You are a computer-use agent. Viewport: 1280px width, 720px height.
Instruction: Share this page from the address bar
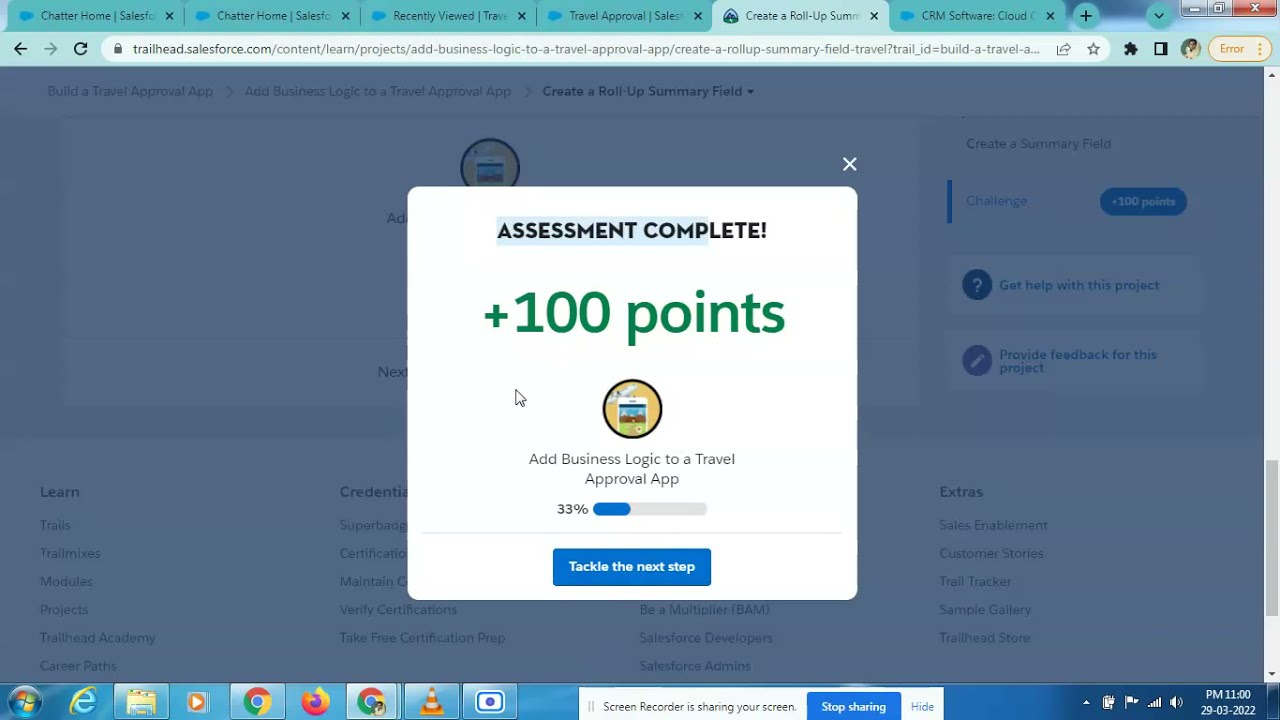coord(1063,49)
